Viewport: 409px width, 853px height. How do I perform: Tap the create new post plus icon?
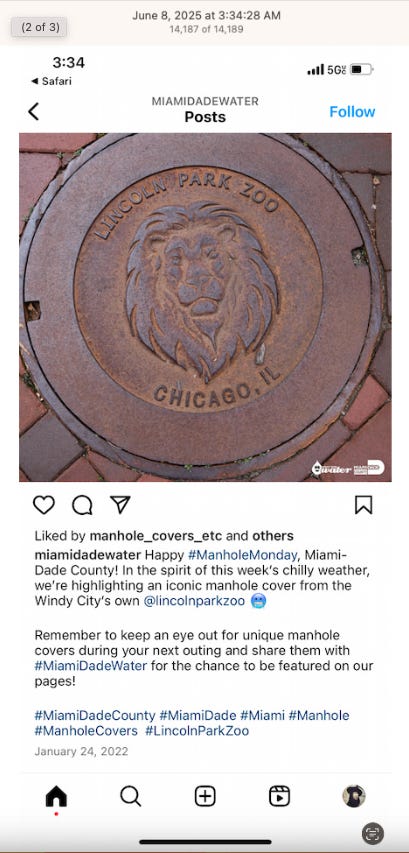(x=205, y=796)
